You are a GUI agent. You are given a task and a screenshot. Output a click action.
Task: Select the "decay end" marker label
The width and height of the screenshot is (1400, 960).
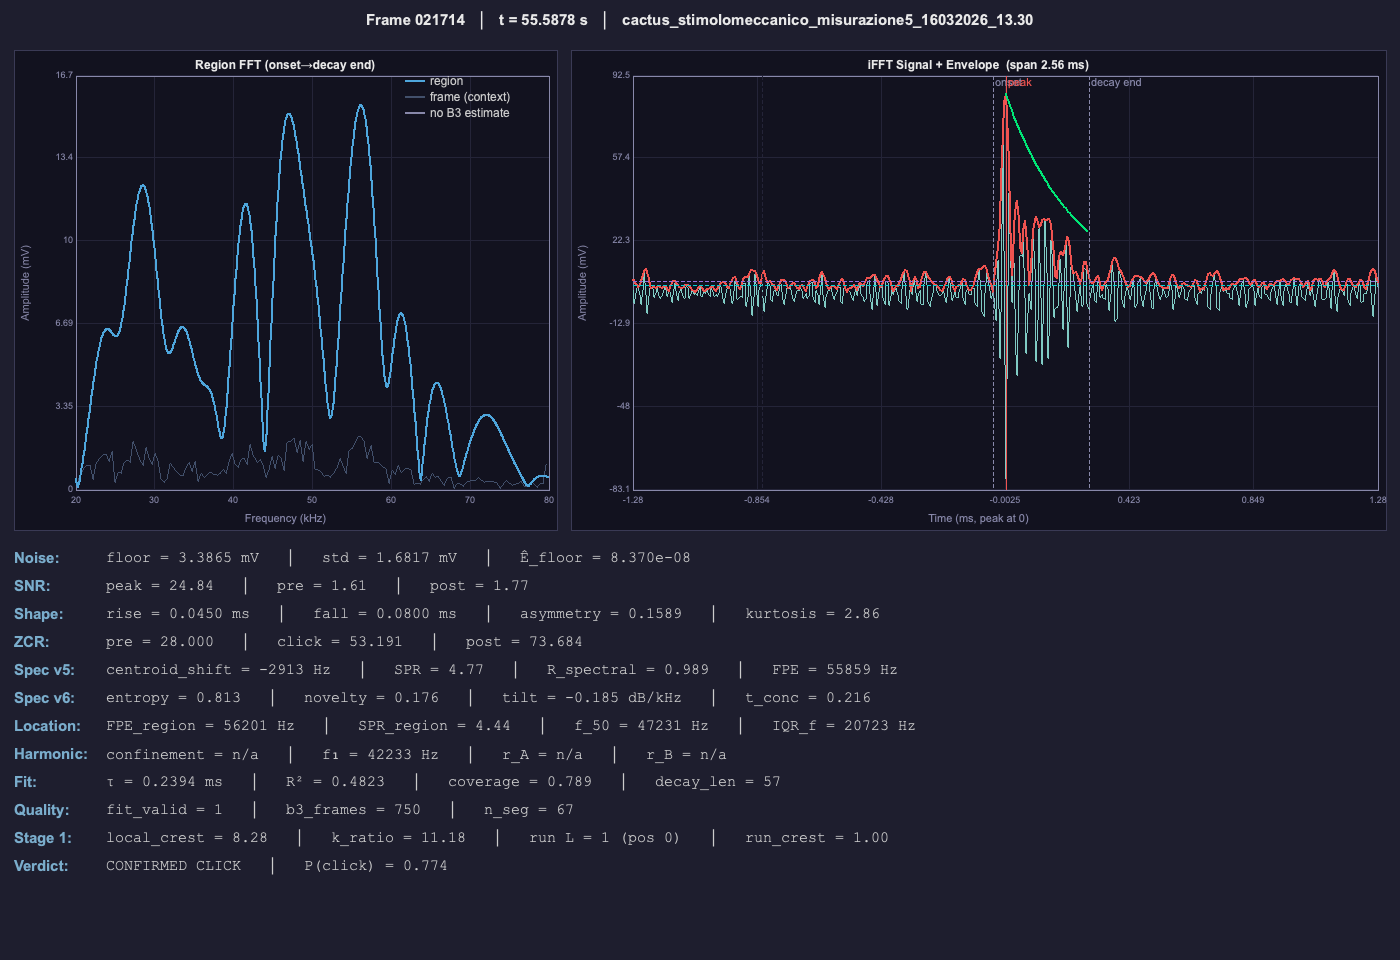click(x=1116, y=82)
